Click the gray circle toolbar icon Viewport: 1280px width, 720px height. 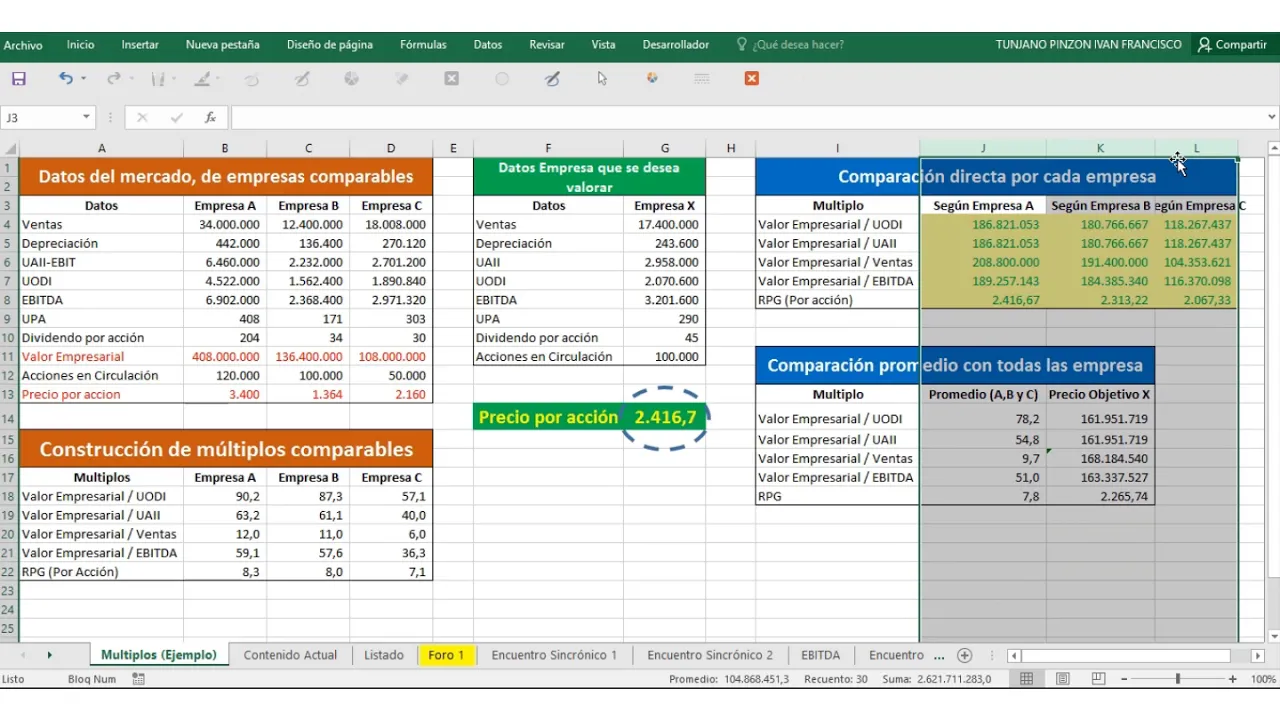click(502, 78)
